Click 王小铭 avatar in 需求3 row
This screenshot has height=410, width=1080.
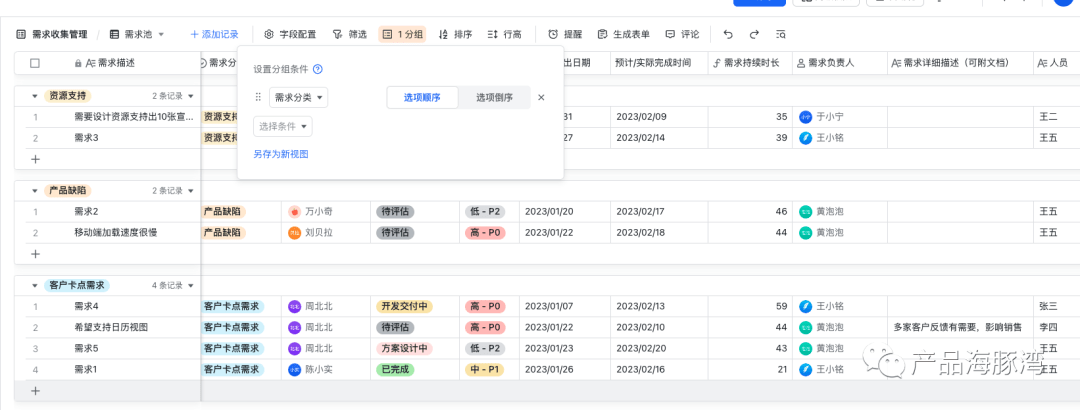click(805, 137)
